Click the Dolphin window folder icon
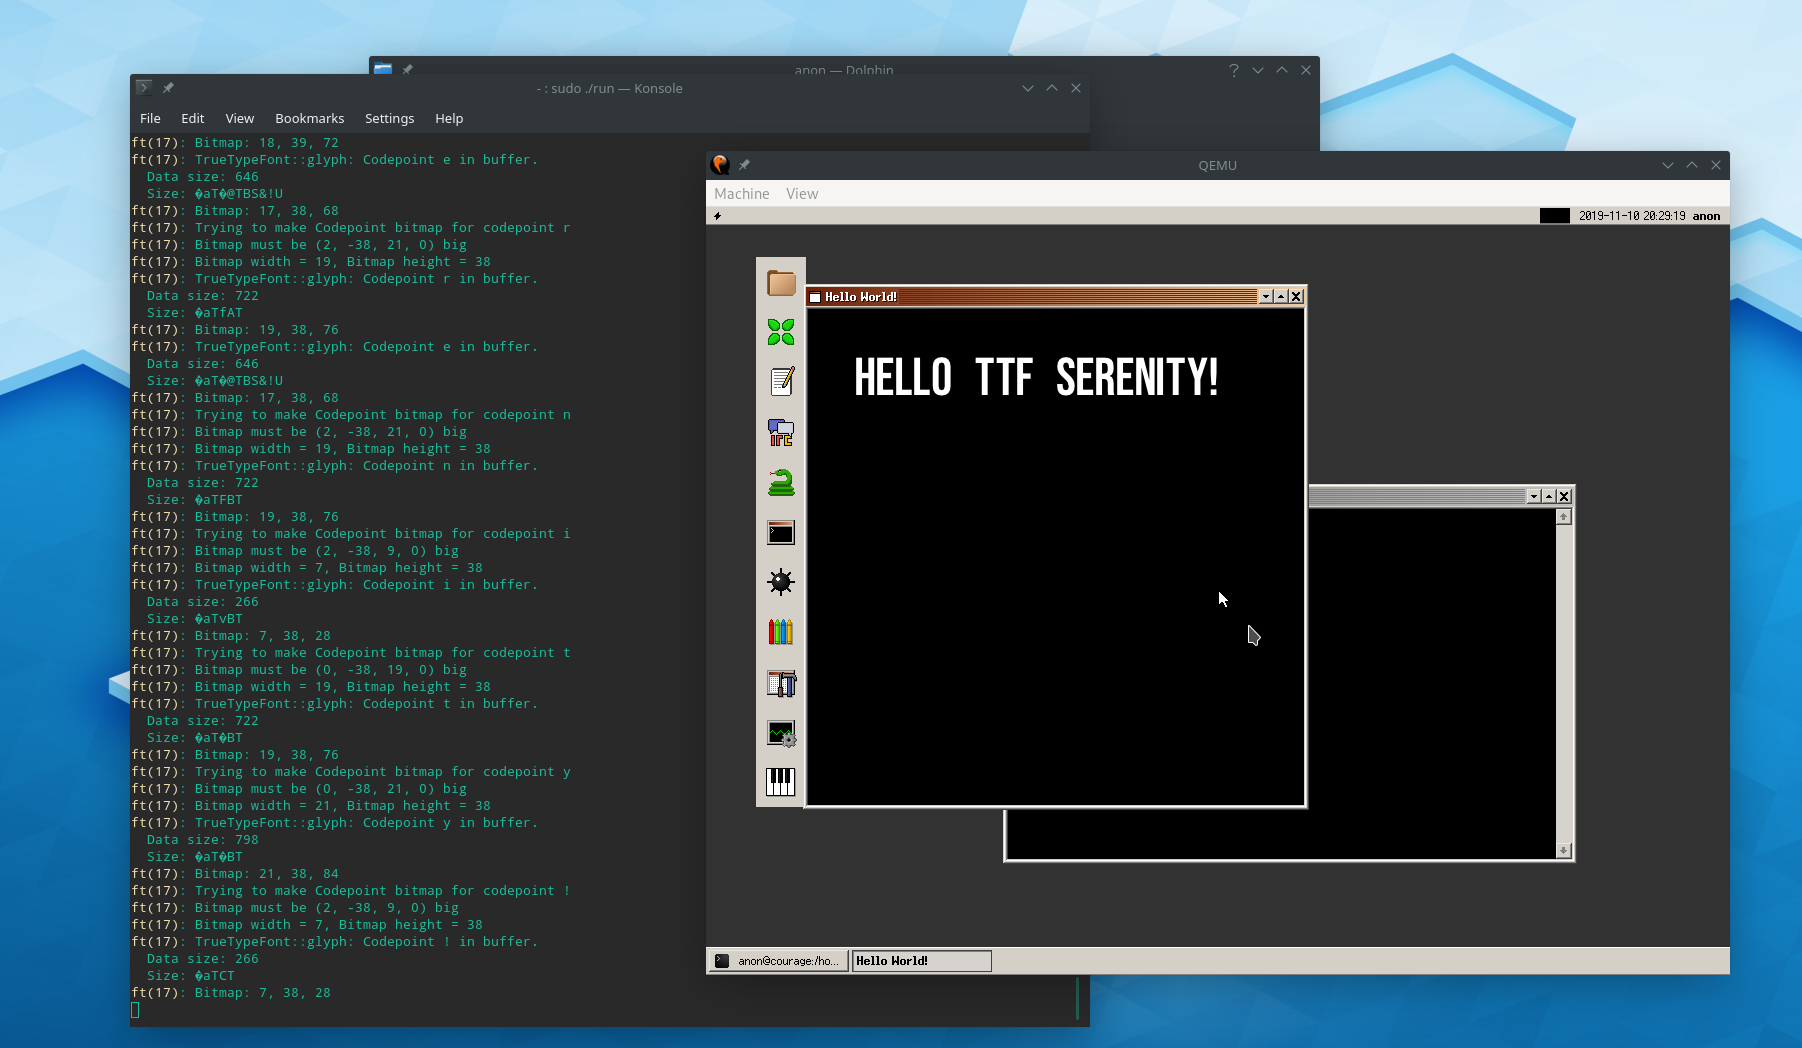This screenshot has height=1048, width=1802. click(383, 70)
